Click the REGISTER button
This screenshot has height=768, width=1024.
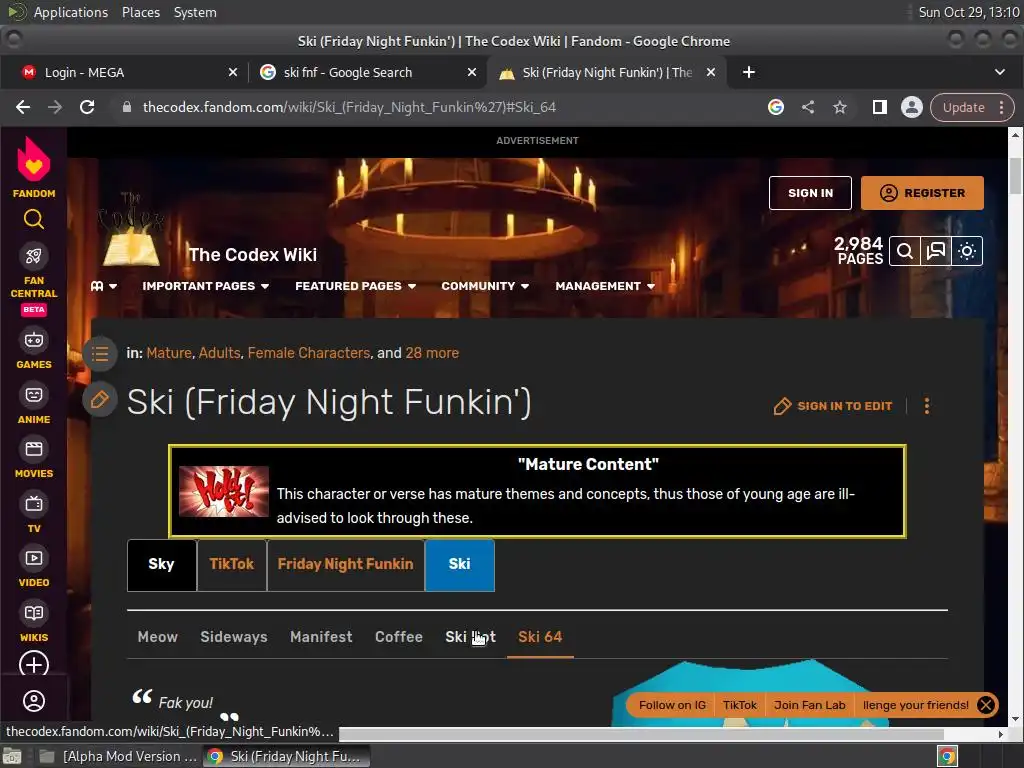click(x=922, y=193)
